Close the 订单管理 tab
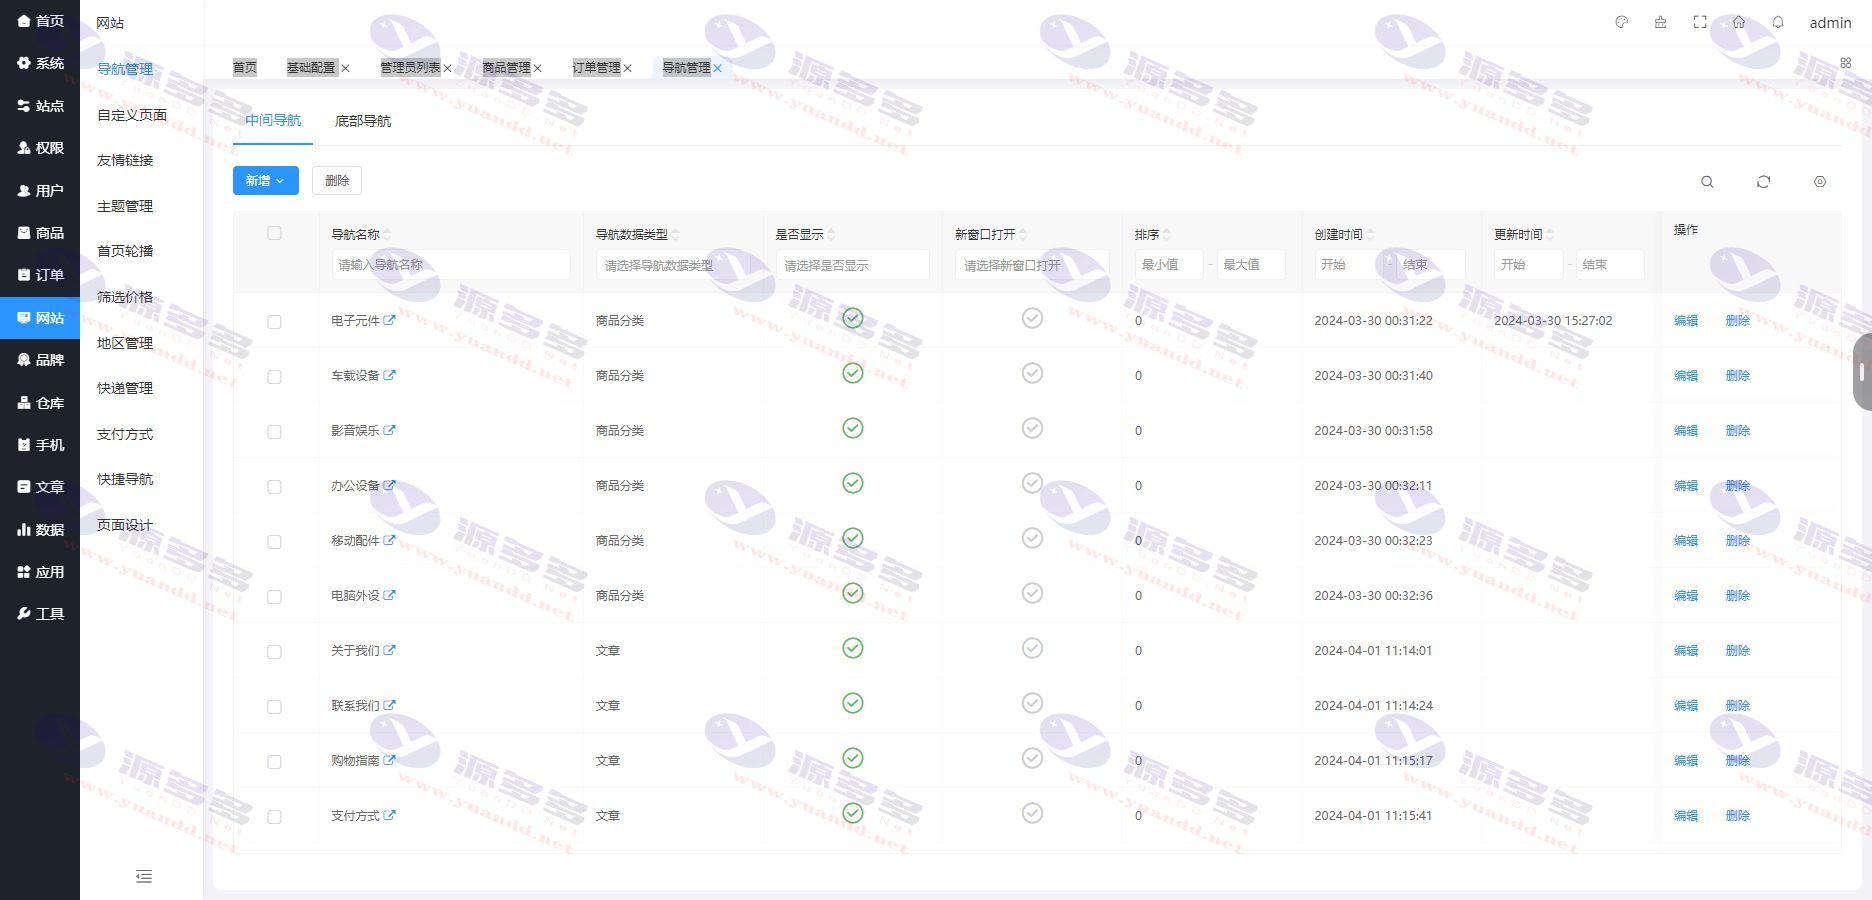Image resolution: width=1872 pixels, height=900 pixels. point(627,68)
